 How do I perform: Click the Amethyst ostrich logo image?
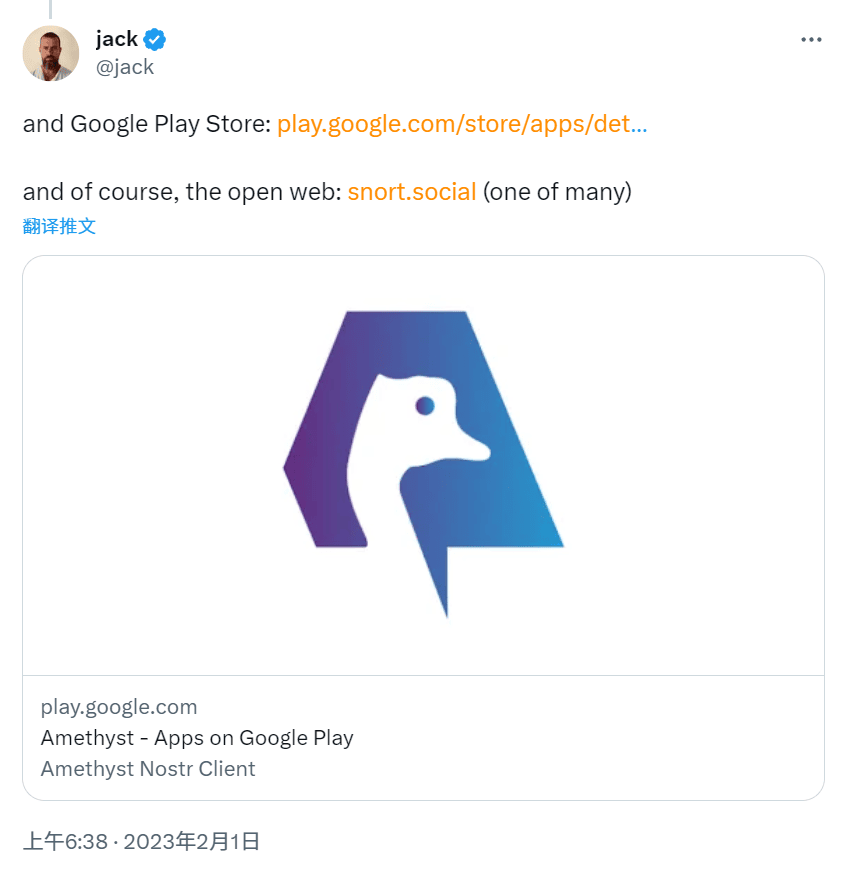(x=423, y=465)
